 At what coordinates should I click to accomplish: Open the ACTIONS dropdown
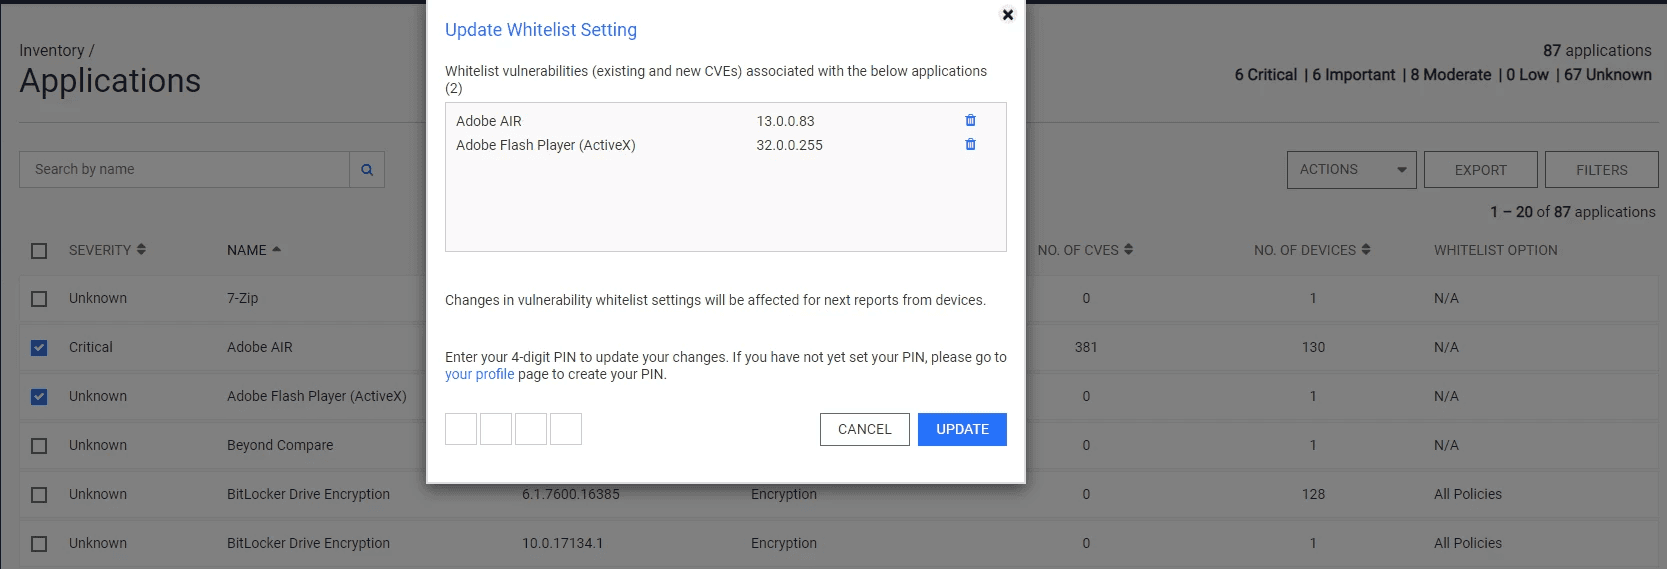tap(1351, 170)
